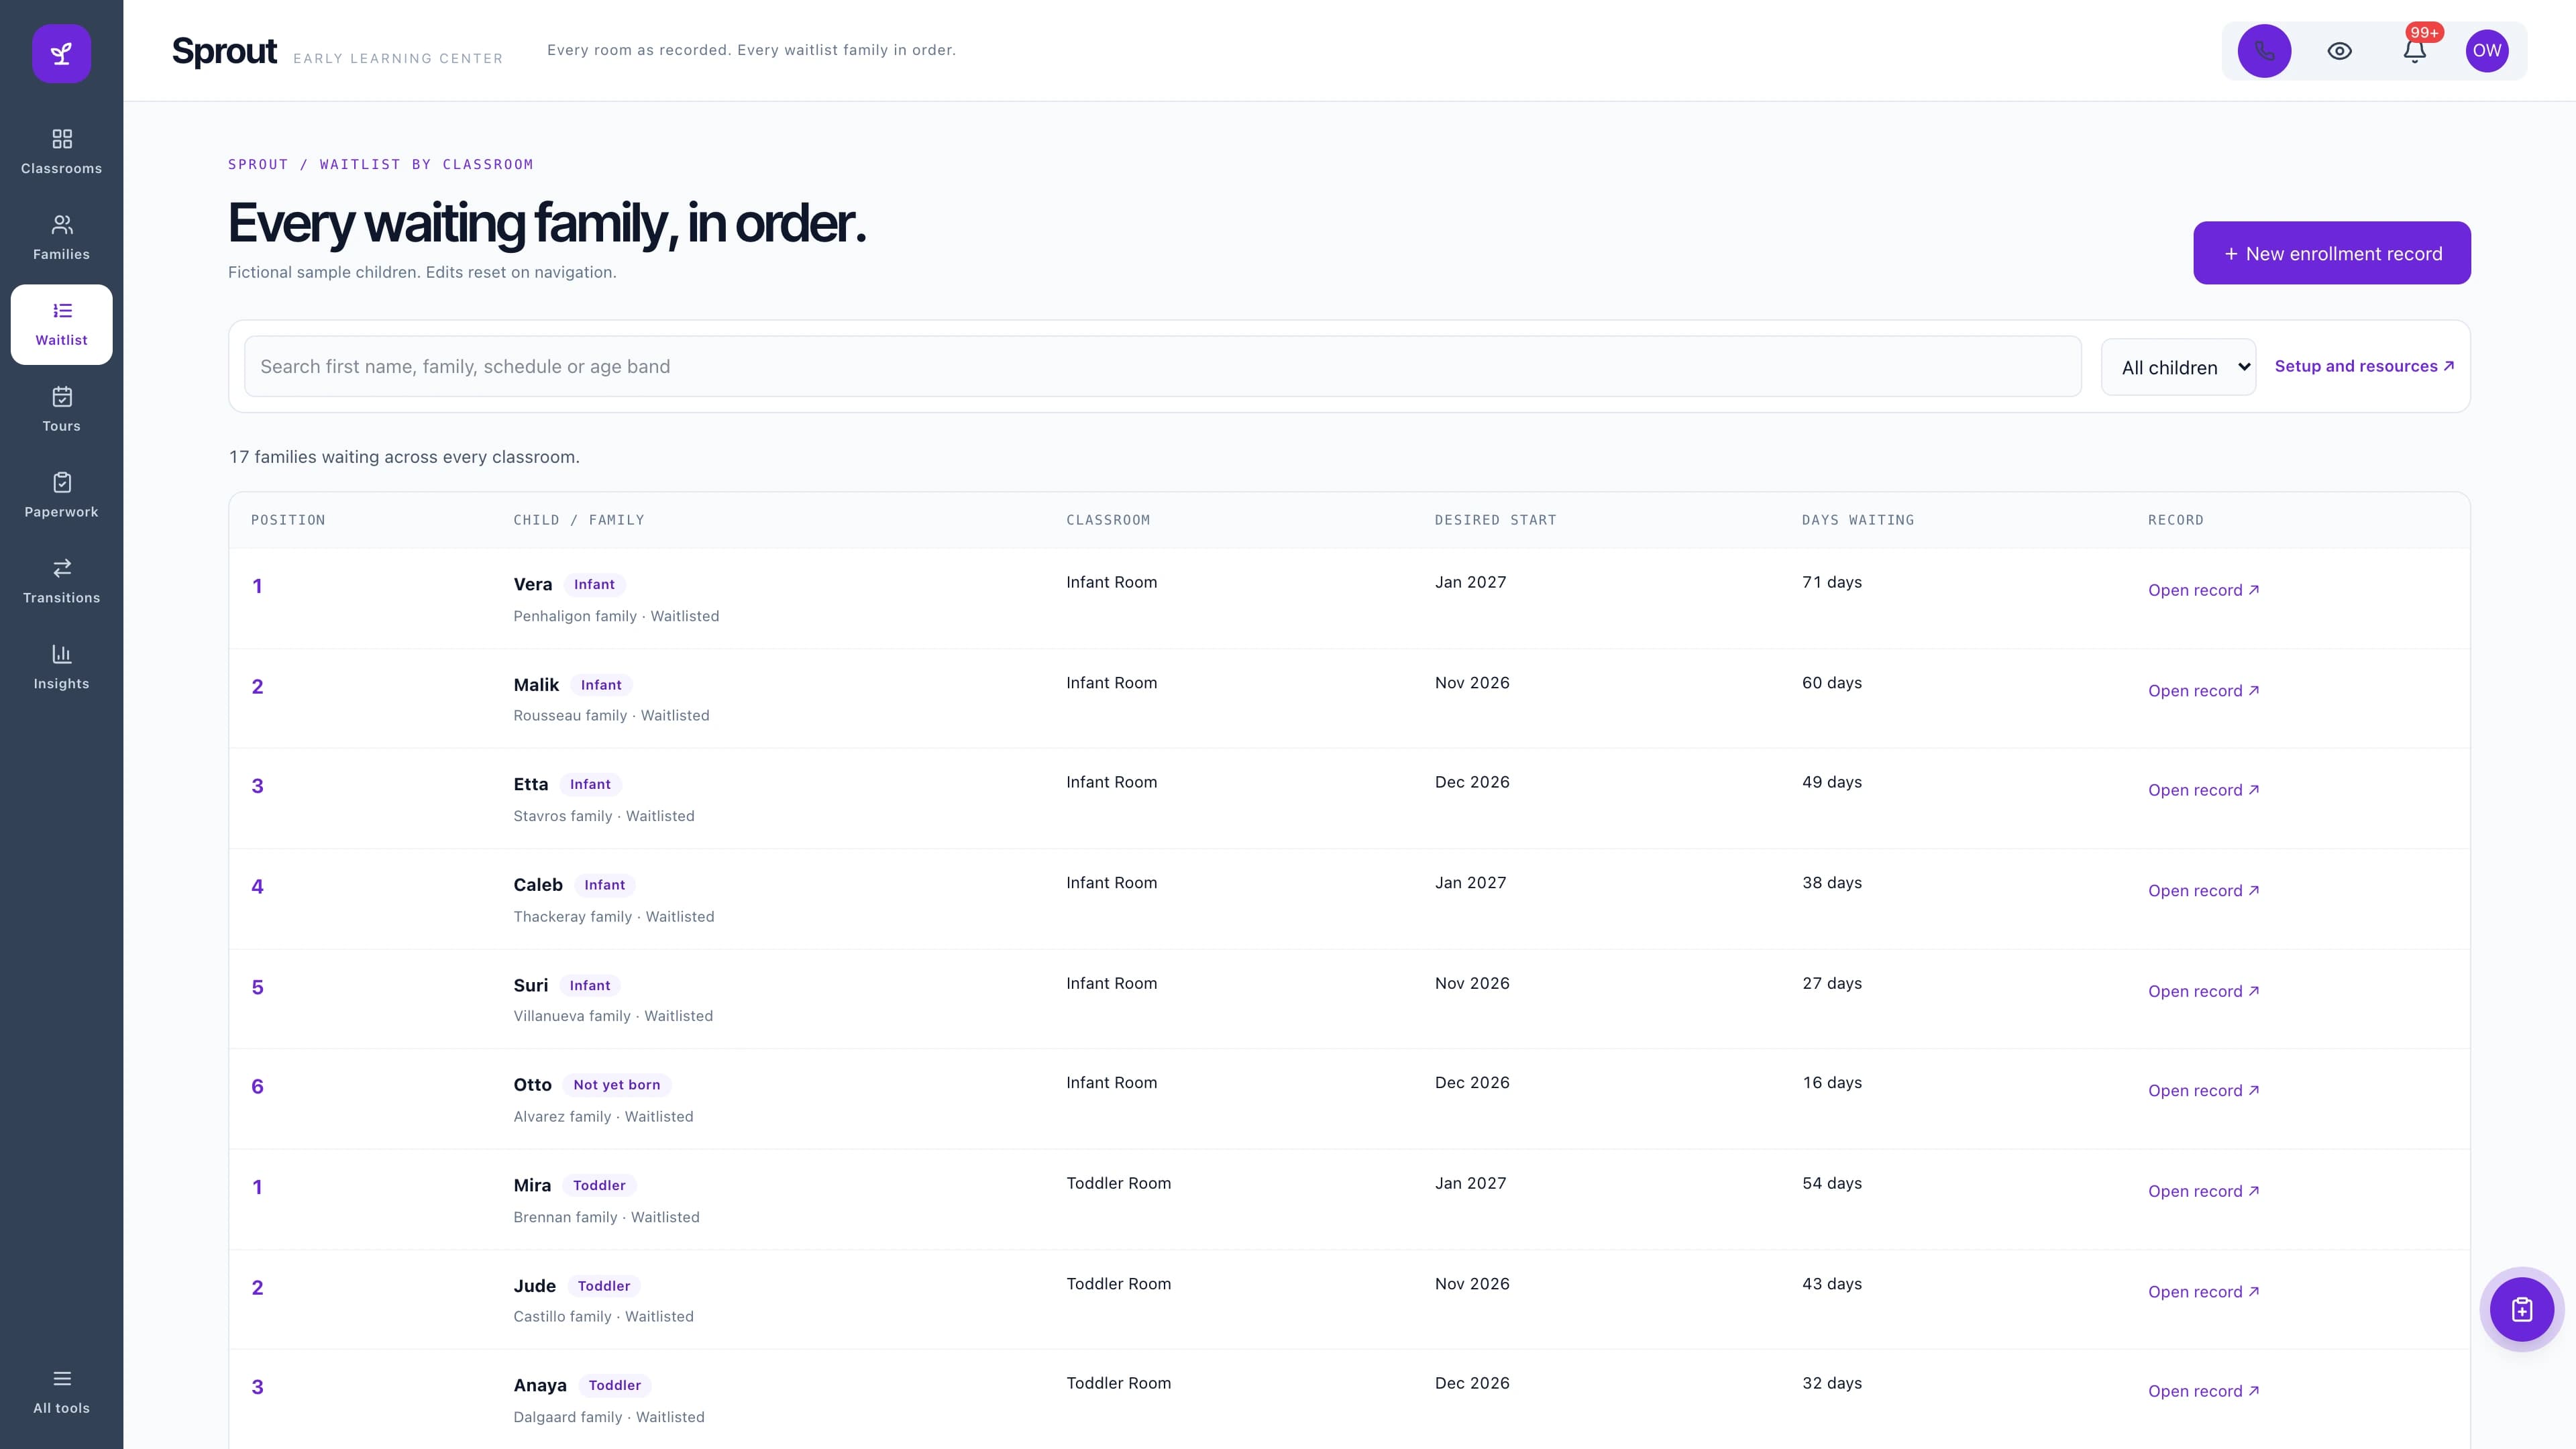Screen dimensions: 2576x1449
Task: Click the Position column header
Action: [x=288, y=520]
